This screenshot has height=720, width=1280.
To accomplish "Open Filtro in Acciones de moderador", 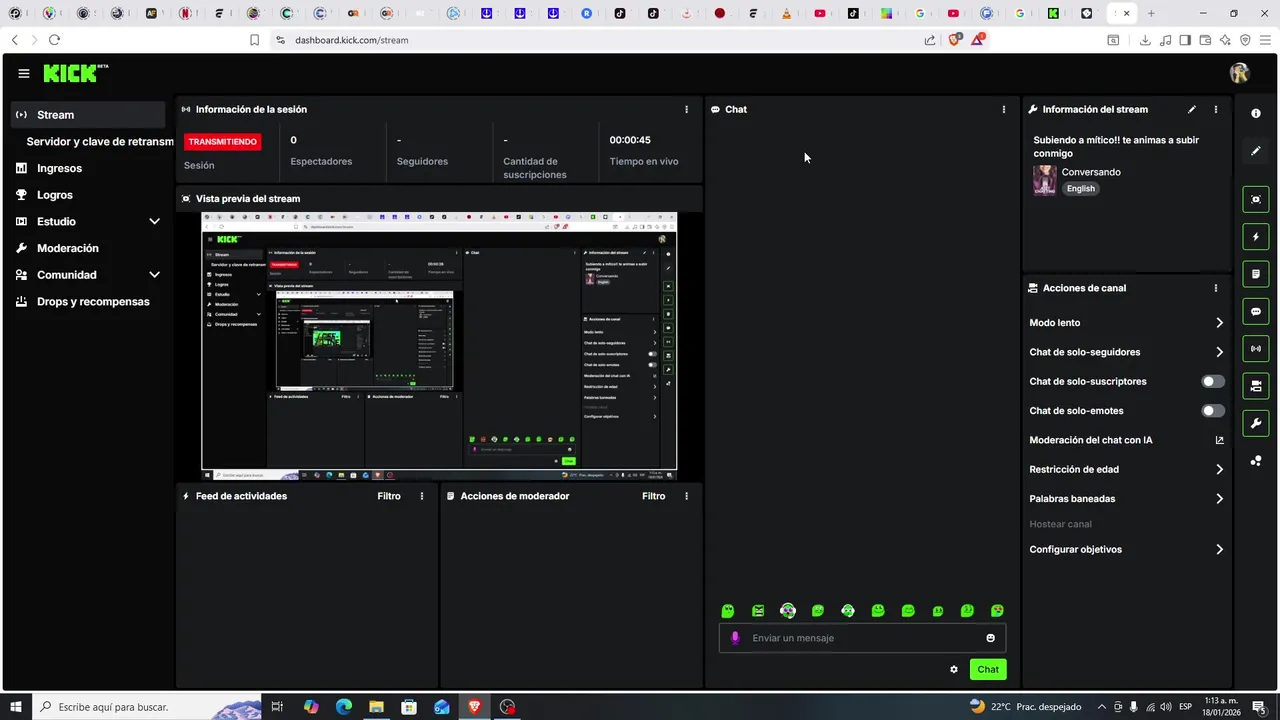I will [653, 496].
